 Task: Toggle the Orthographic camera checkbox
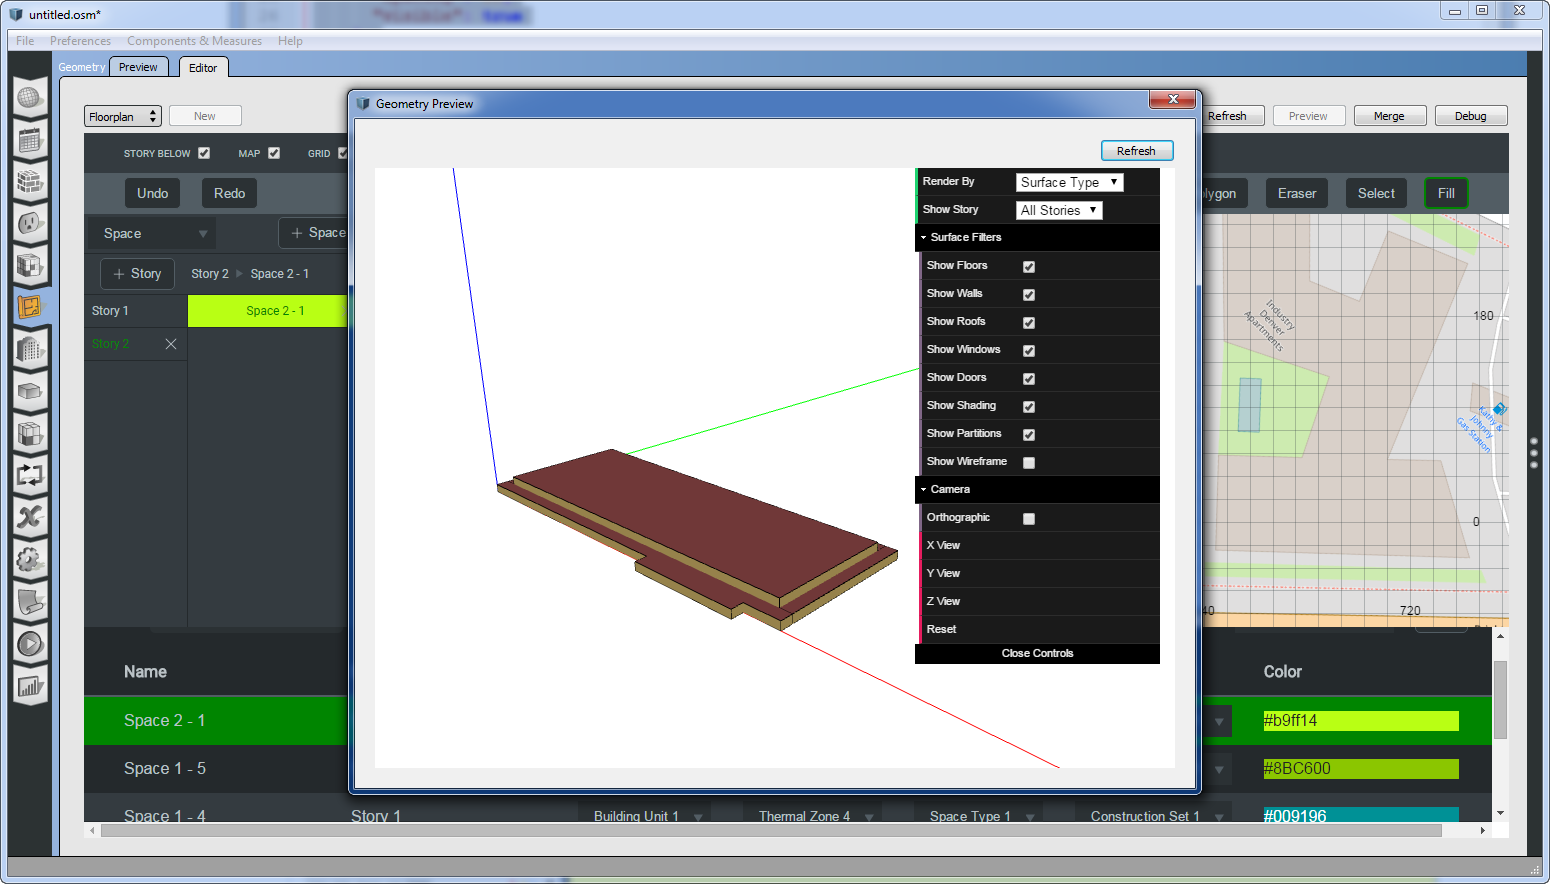(x=1029, y=518)
